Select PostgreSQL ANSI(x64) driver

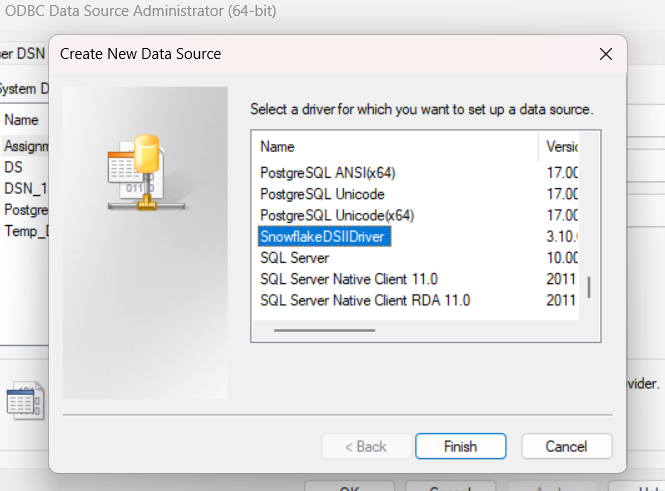point(327,173)
